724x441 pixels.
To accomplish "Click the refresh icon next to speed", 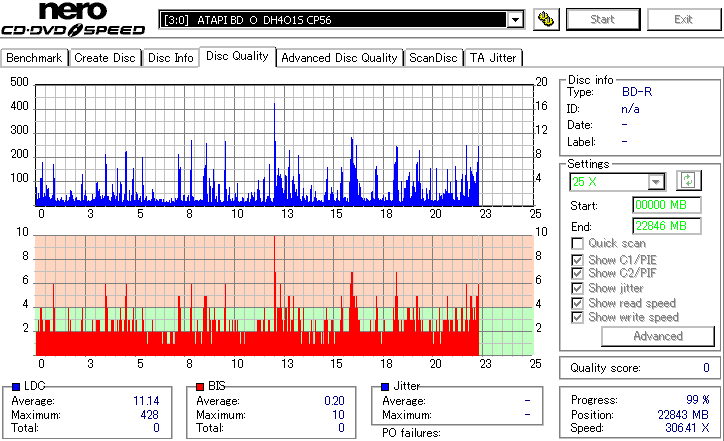I will tap(688, 180).
